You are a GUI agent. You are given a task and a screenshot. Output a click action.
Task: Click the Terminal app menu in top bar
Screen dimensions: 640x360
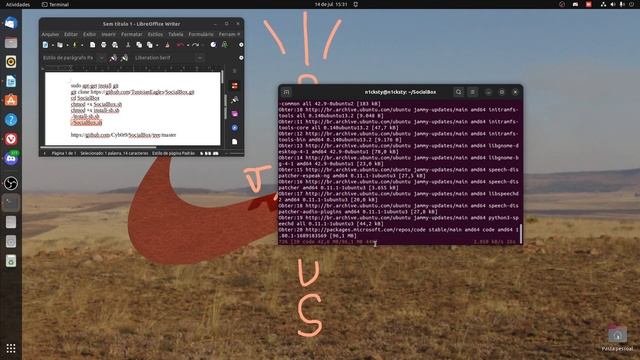(x=55, y=4)
